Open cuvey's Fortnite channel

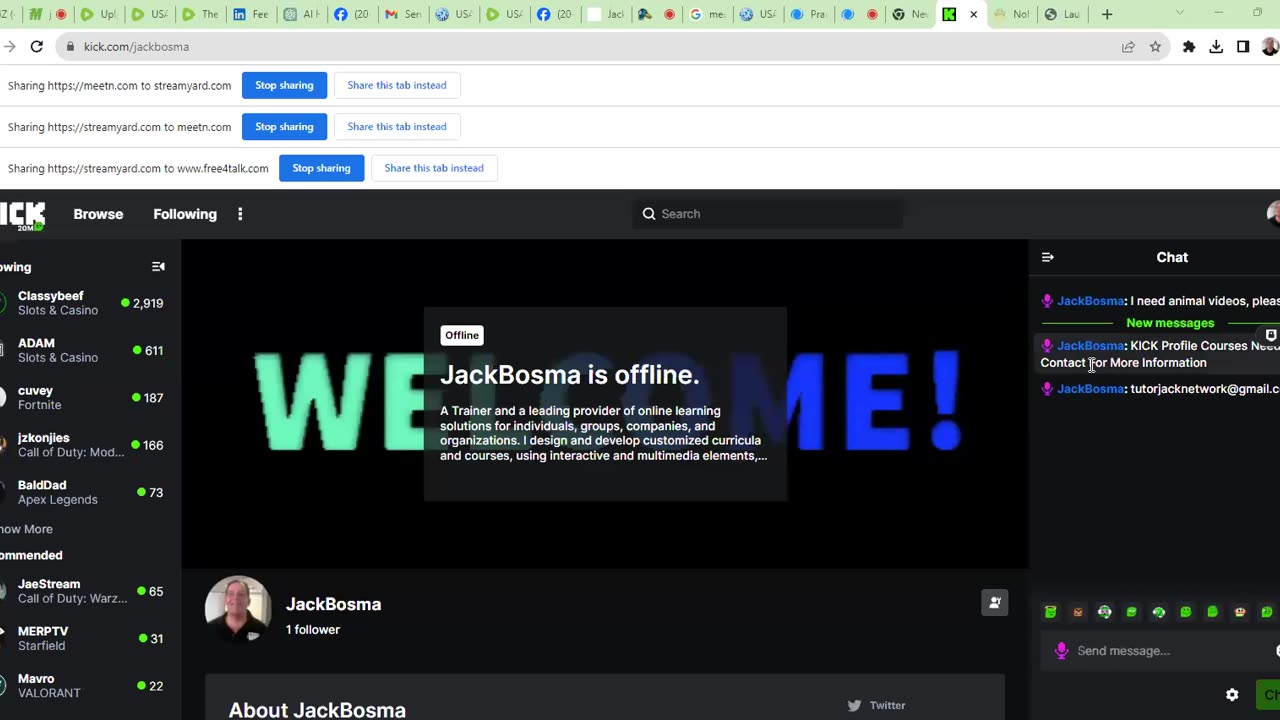86,398
